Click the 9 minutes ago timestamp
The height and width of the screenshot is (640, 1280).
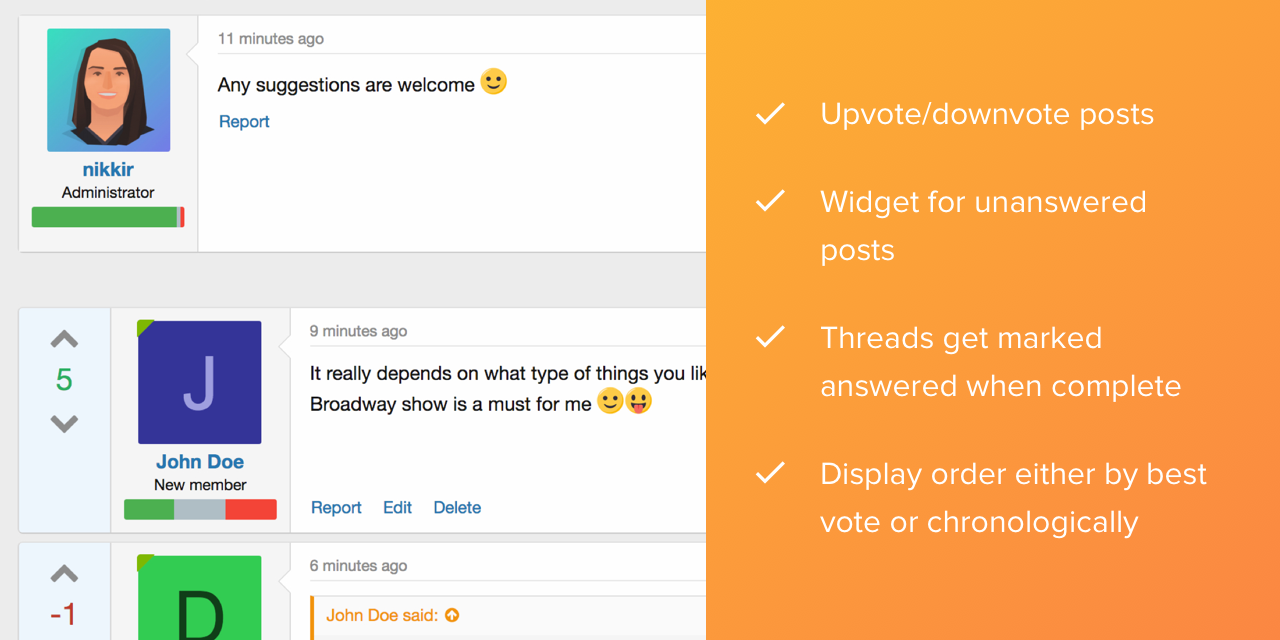[x=358, y=331]
